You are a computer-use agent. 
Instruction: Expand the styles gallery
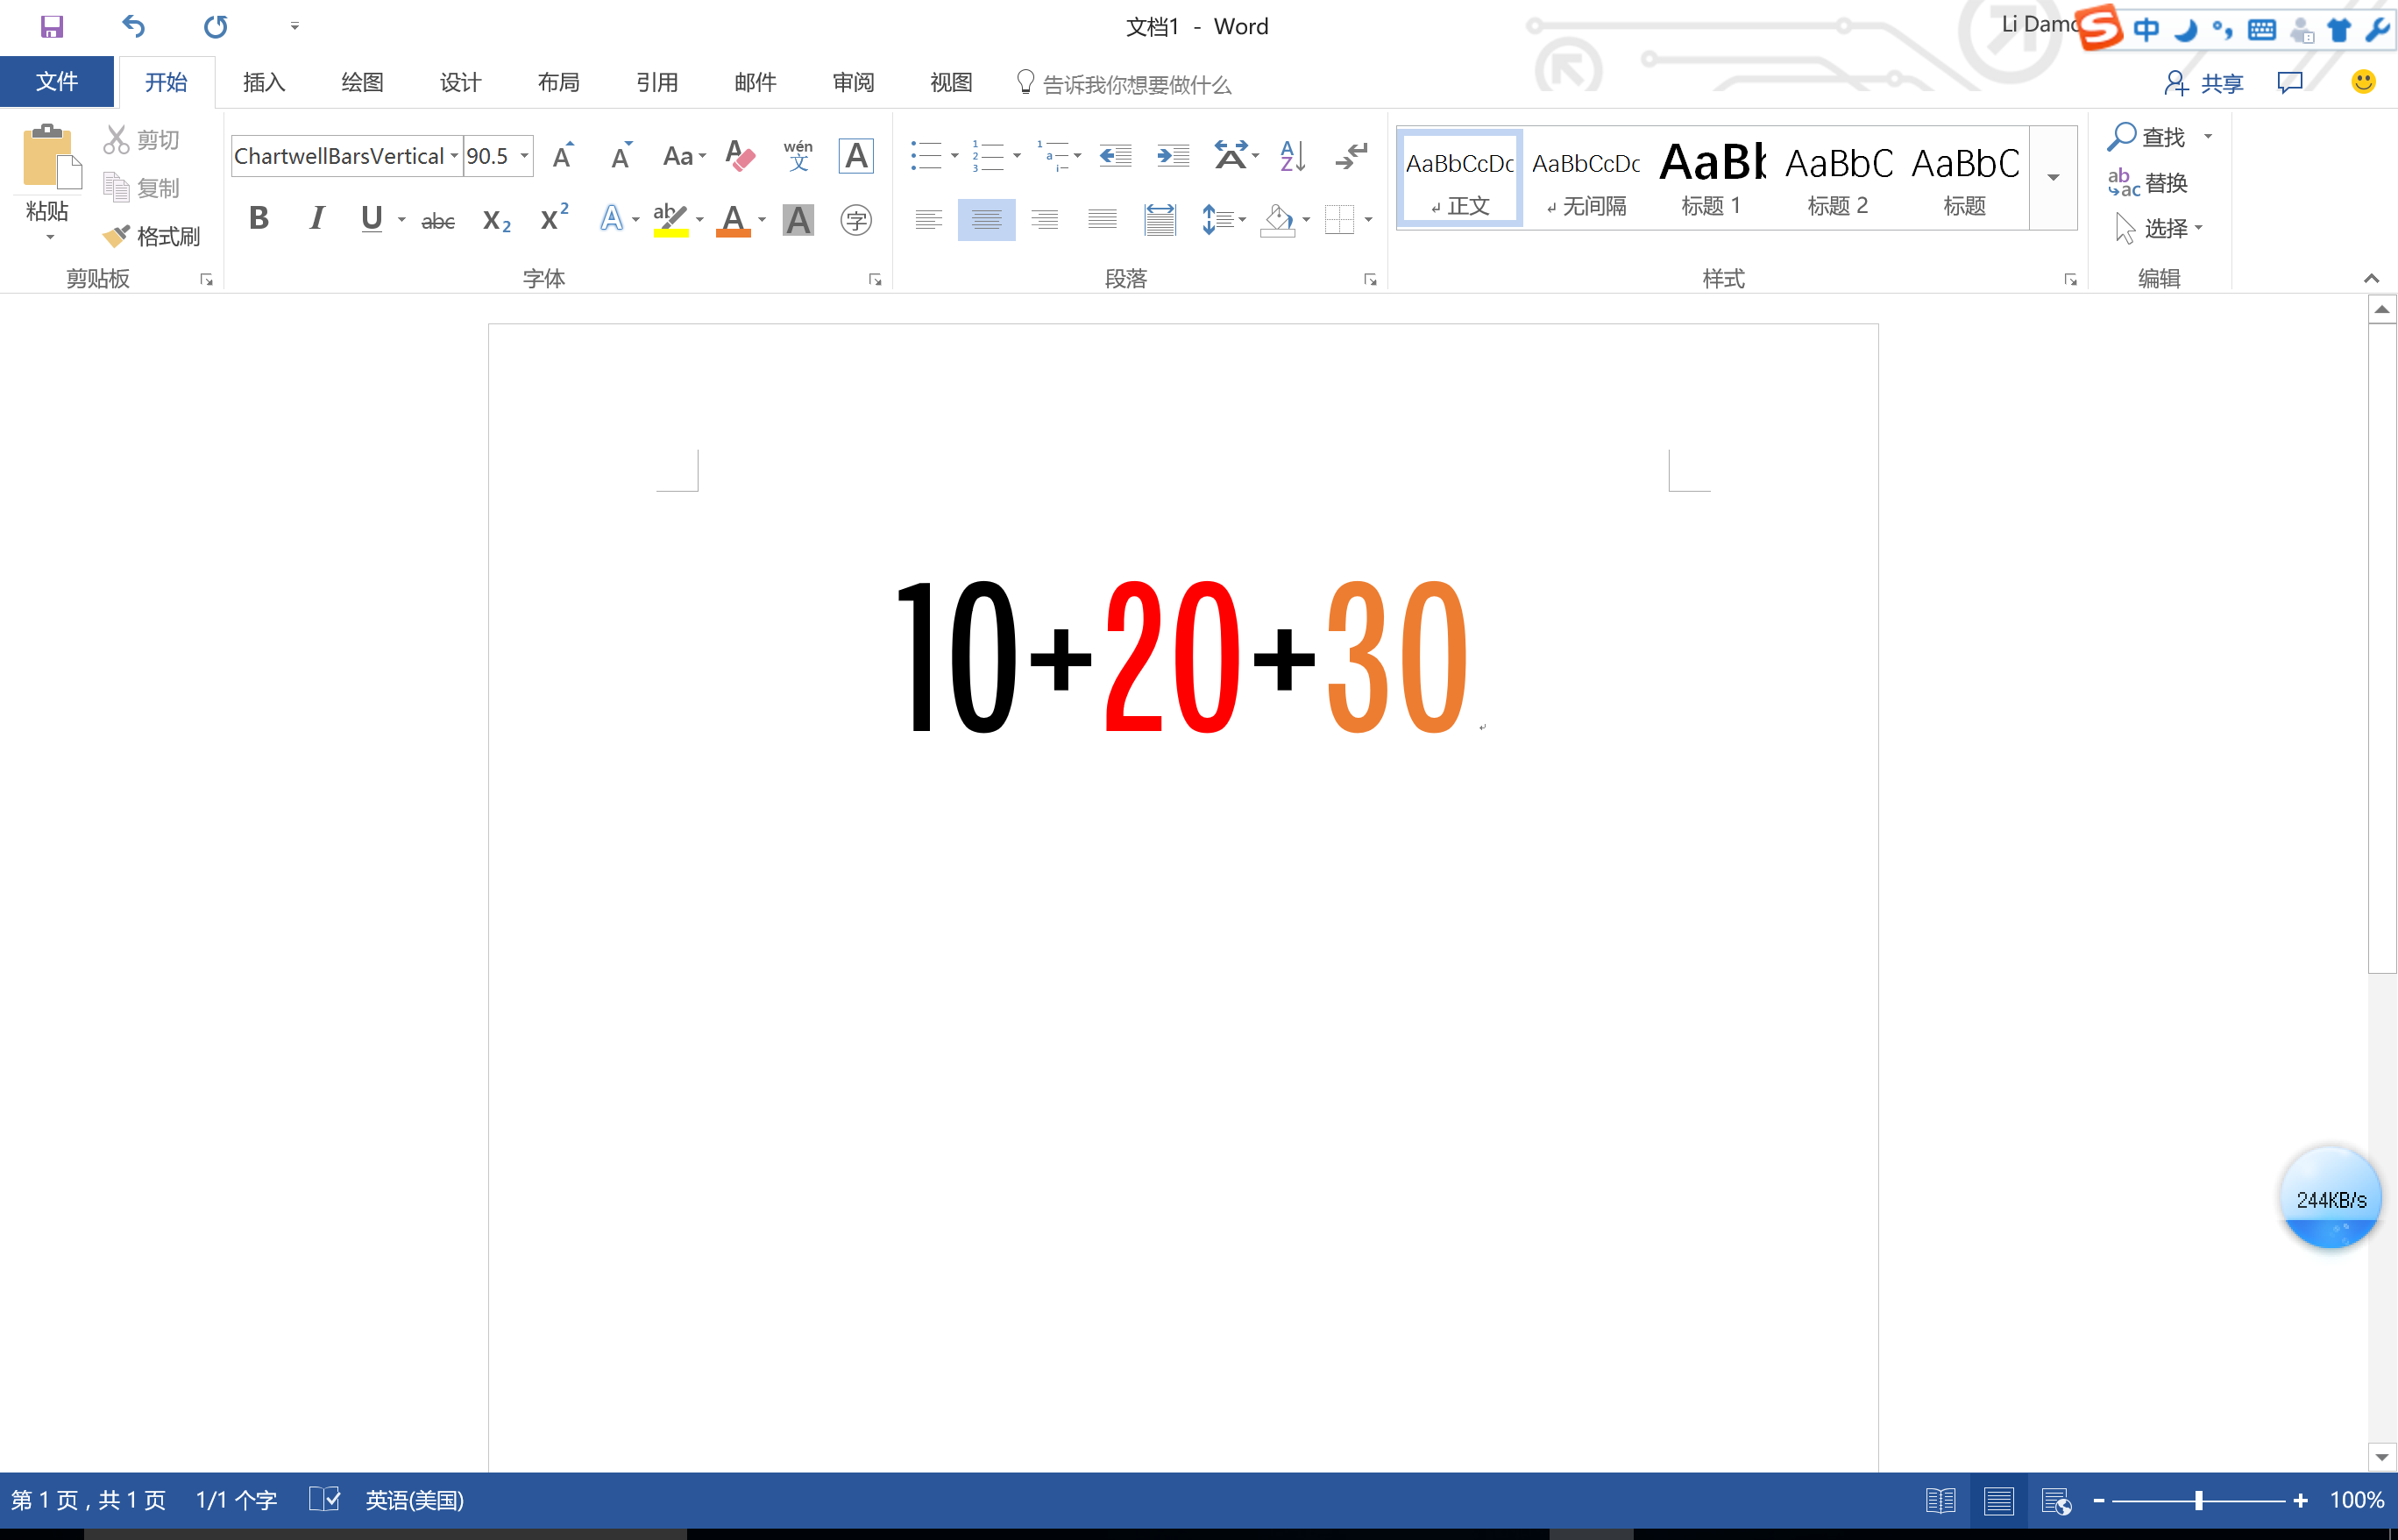[2053, 178]
